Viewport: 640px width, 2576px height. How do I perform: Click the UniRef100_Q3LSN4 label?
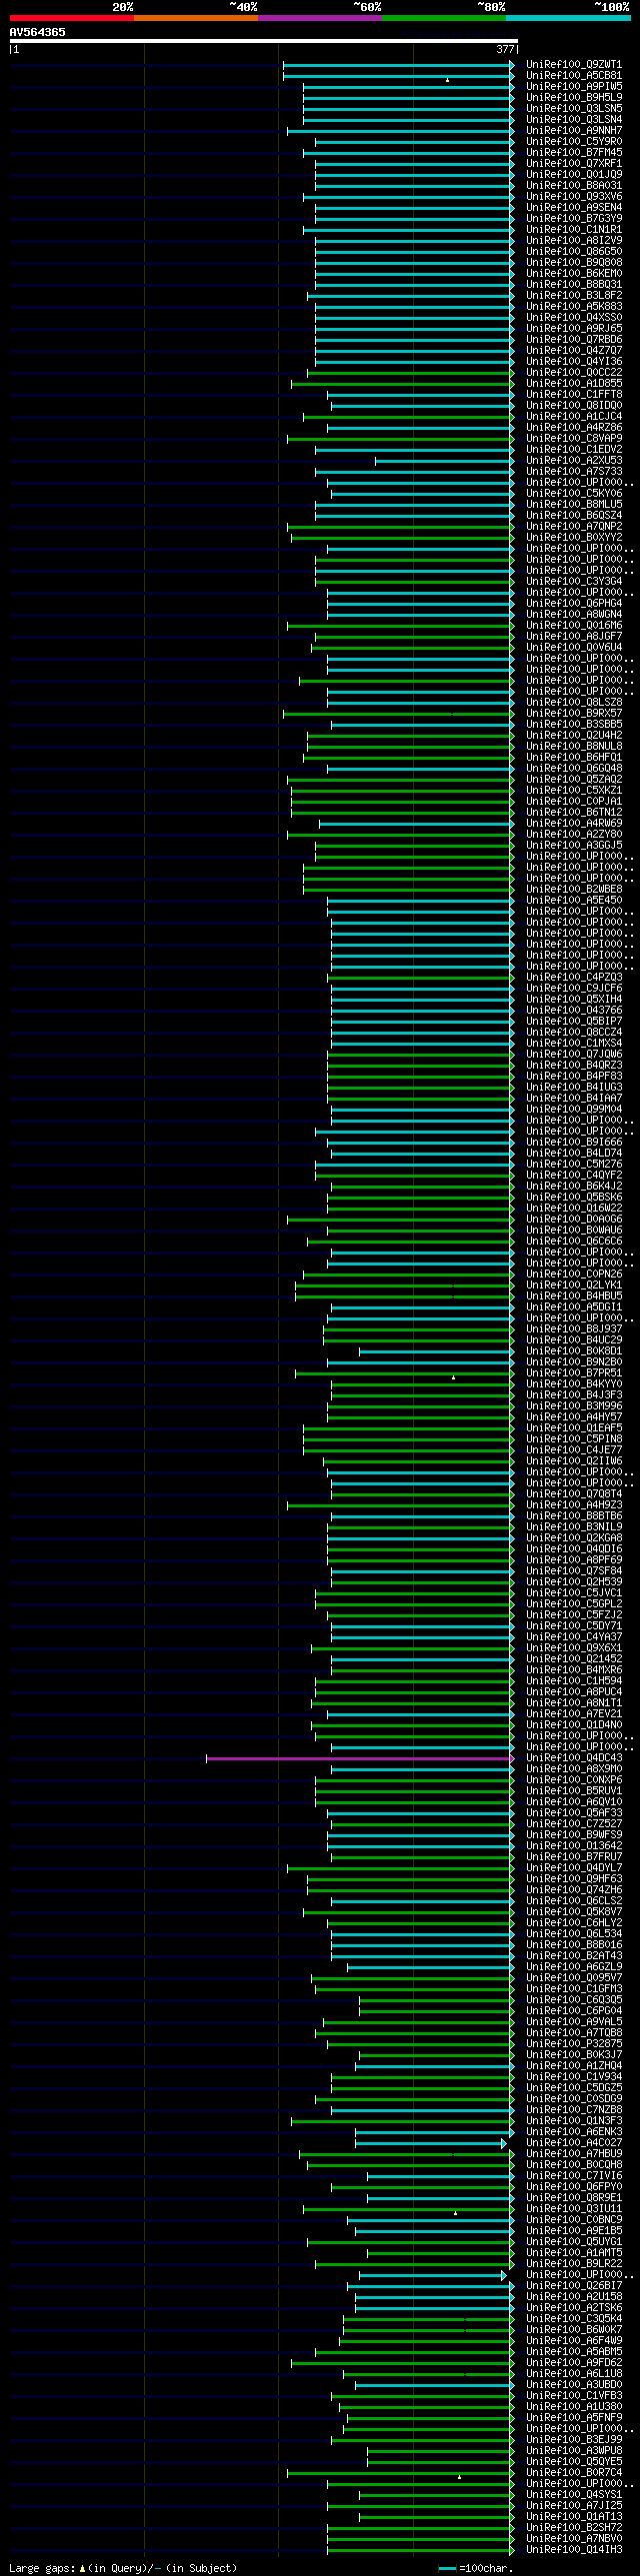(x=574, y=120)
